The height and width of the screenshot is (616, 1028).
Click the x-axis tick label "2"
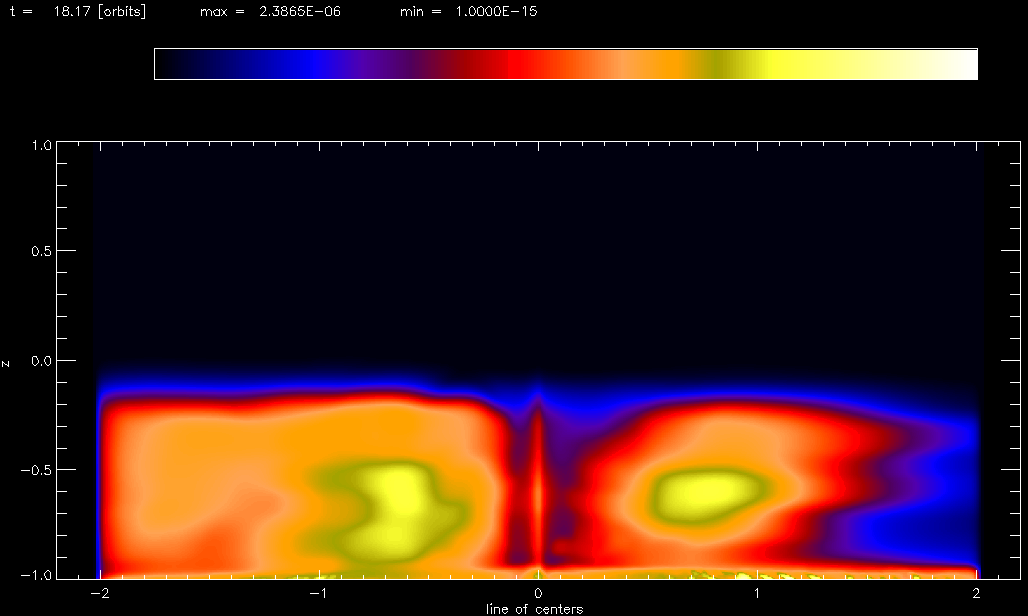coord(976,593)
